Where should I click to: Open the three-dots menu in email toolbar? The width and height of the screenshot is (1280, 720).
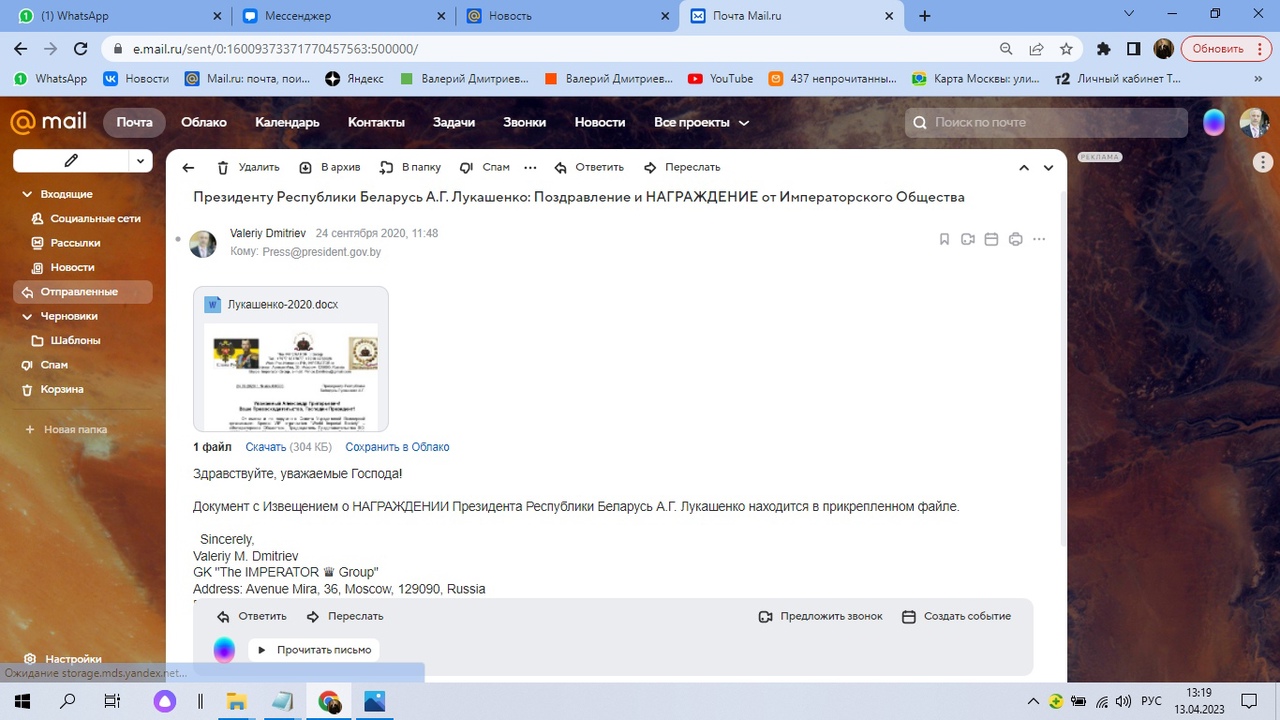pos(530,168)
